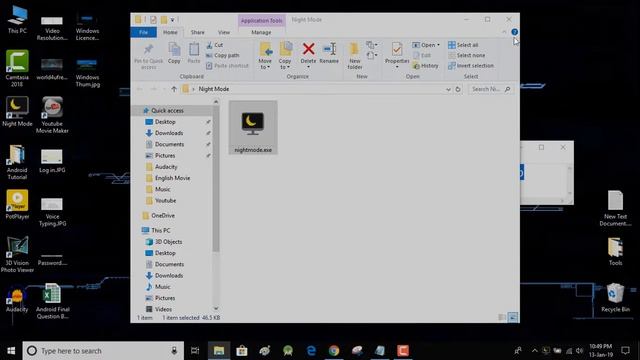Open Microsoft Edge from taskbar

(311, 351)
